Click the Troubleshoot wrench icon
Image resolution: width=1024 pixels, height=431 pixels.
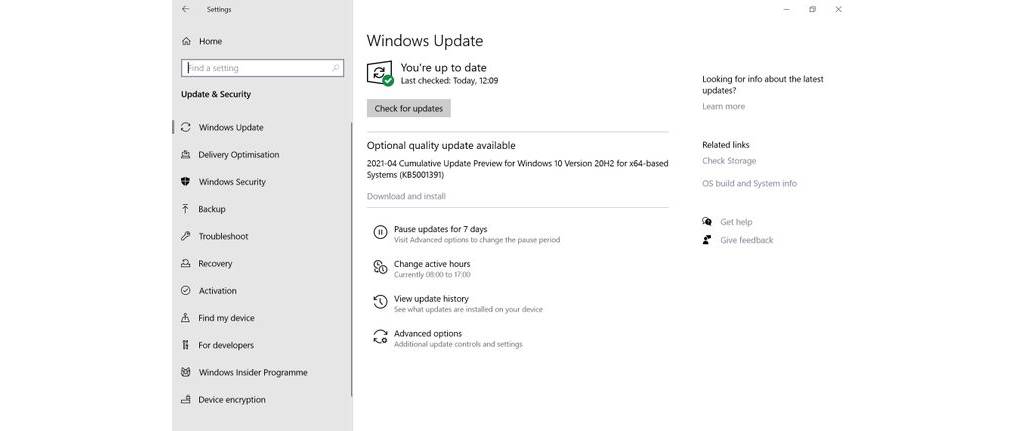click(185, 236)
